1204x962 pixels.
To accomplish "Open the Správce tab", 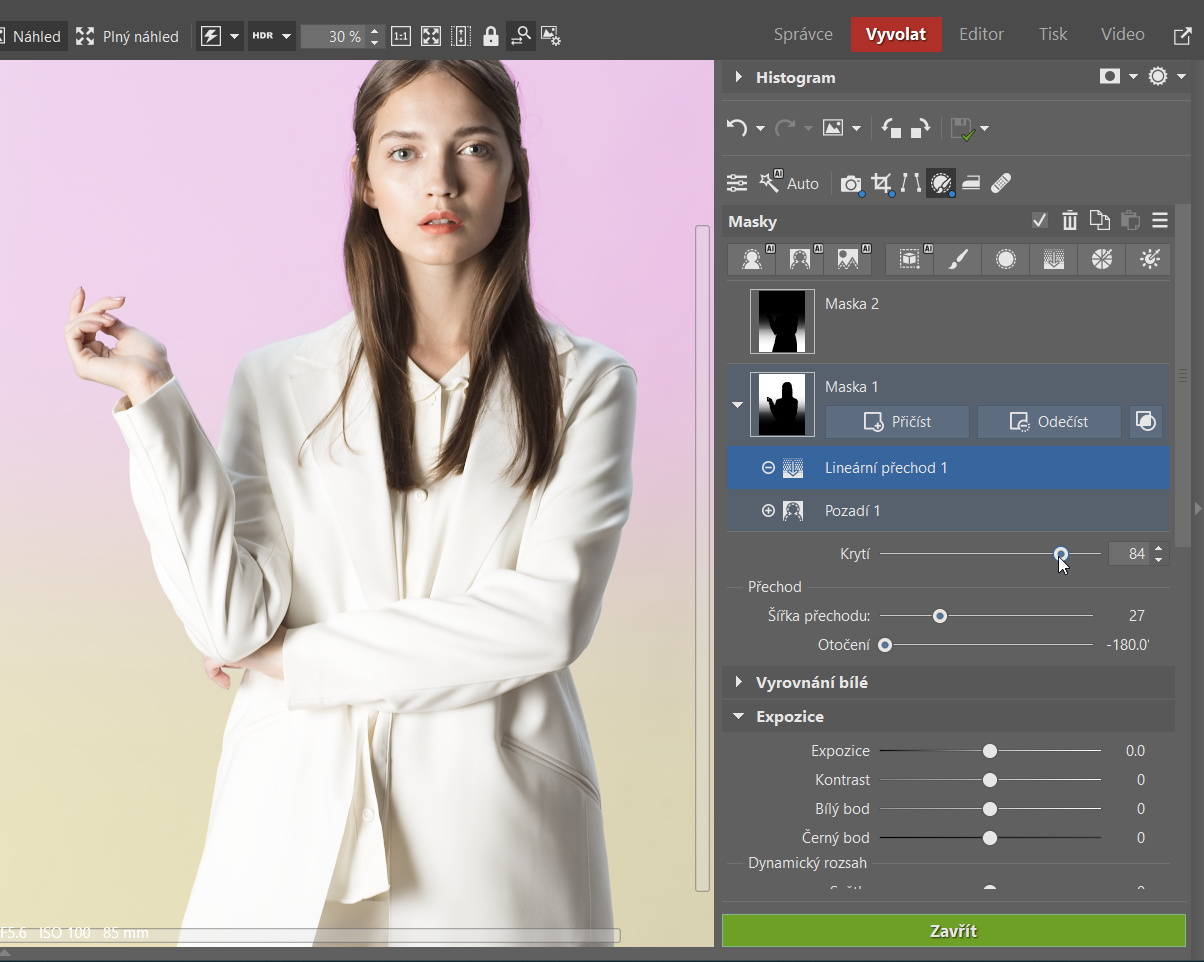I will coord(802,35).
